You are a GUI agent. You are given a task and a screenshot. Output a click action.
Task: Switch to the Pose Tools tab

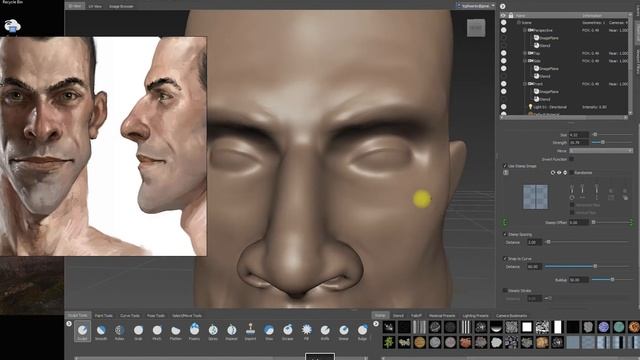click(156, 316)
